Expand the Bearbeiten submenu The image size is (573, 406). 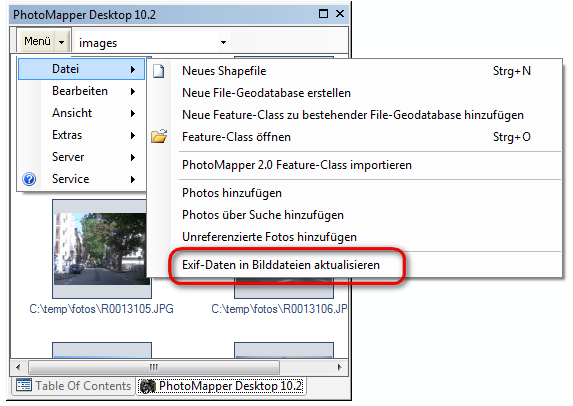point(81,91)
